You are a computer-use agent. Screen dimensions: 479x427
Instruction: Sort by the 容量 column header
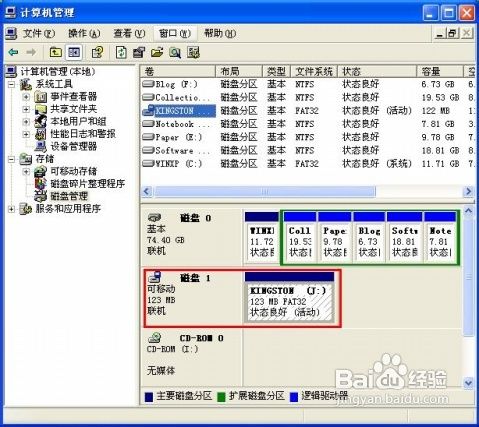point(440,71)
